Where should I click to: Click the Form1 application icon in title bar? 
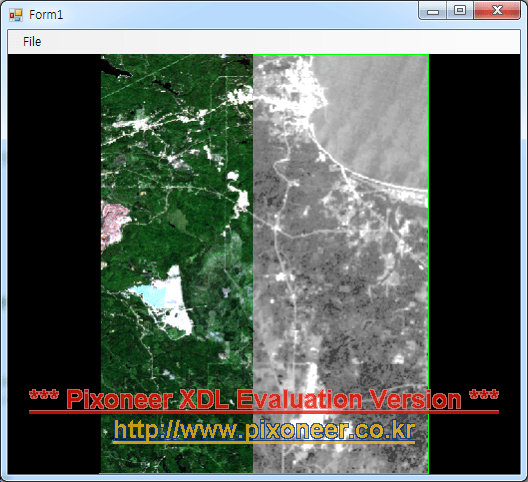coord(16,15)
